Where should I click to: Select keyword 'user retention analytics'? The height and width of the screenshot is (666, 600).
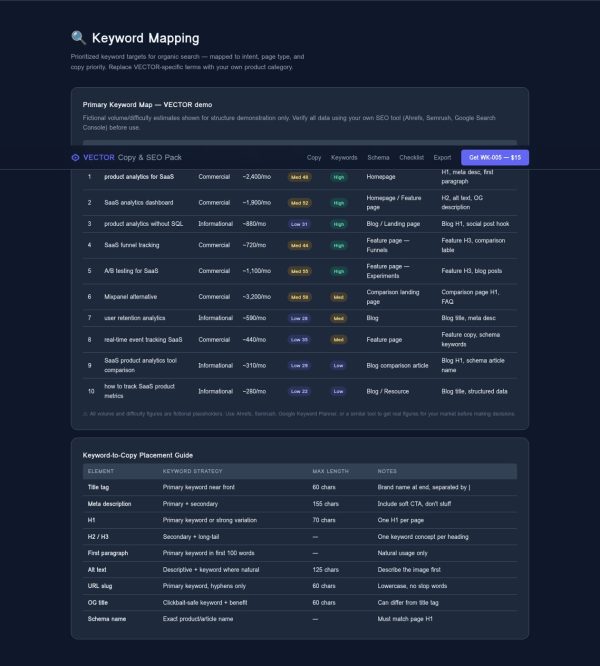click(x=135, y=318)
